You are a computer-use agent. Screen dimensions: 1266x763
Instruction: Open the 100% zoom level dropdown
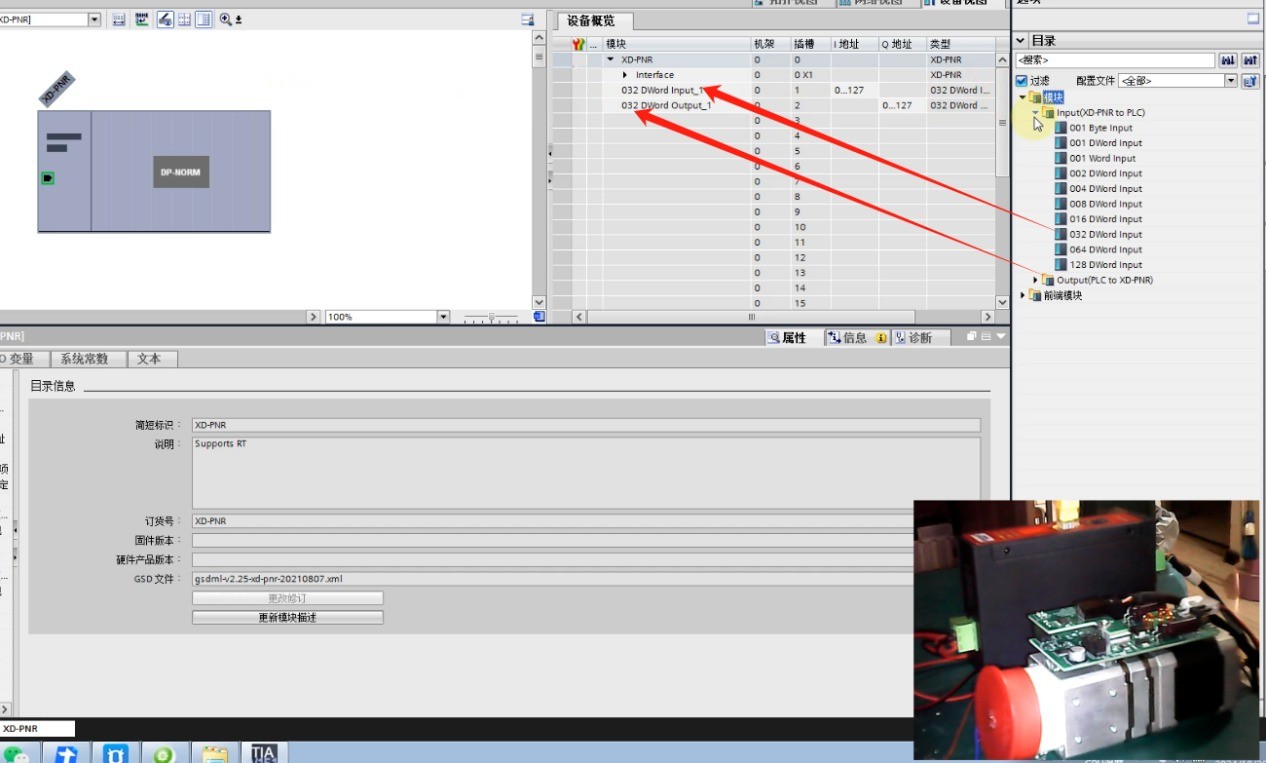443,317
